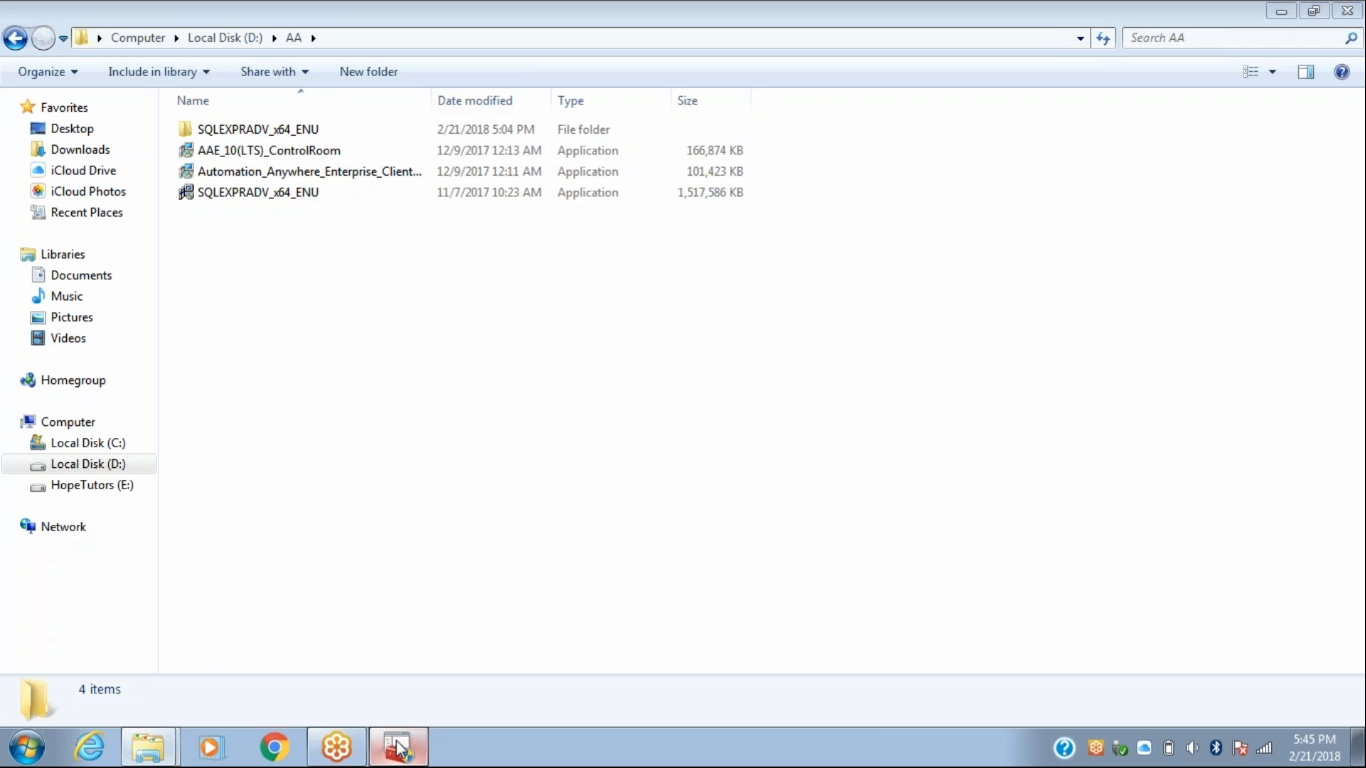Click Computer in the address bar
Viewport: 1366px width, 768px height.
click(138, 38)
